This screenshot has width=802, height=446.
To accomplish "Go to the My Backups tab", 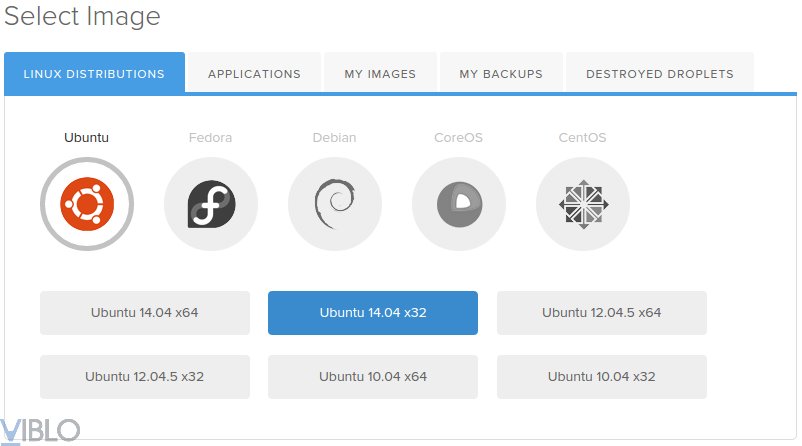I will point(501,74).
